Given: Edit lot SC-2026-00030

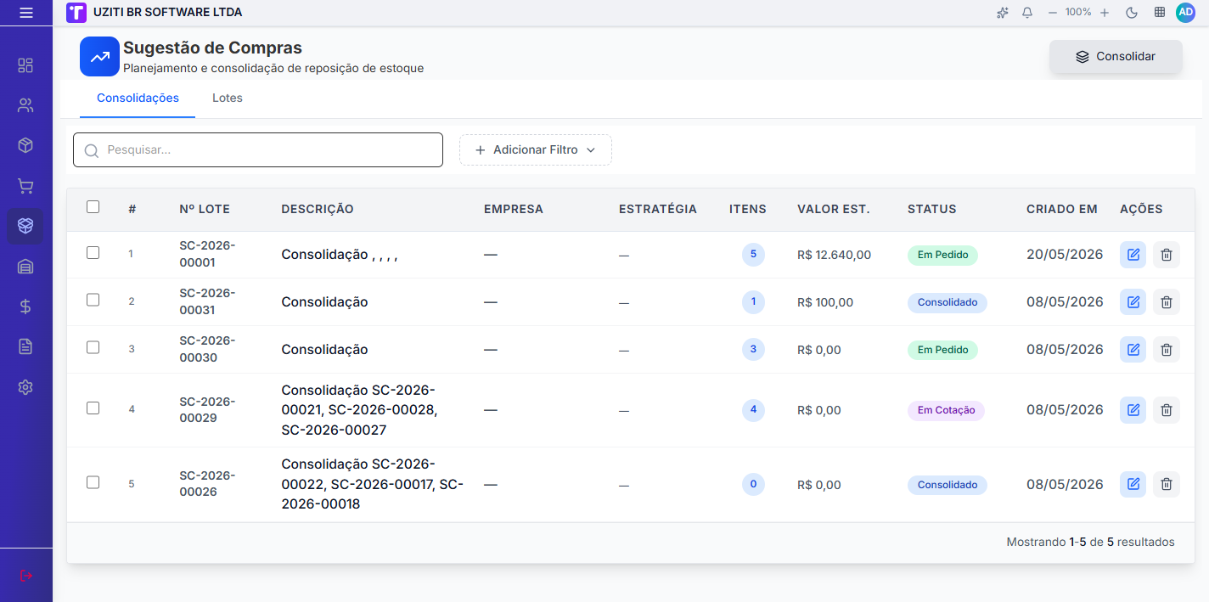Looking at the screenshot, I should 1133,350.
